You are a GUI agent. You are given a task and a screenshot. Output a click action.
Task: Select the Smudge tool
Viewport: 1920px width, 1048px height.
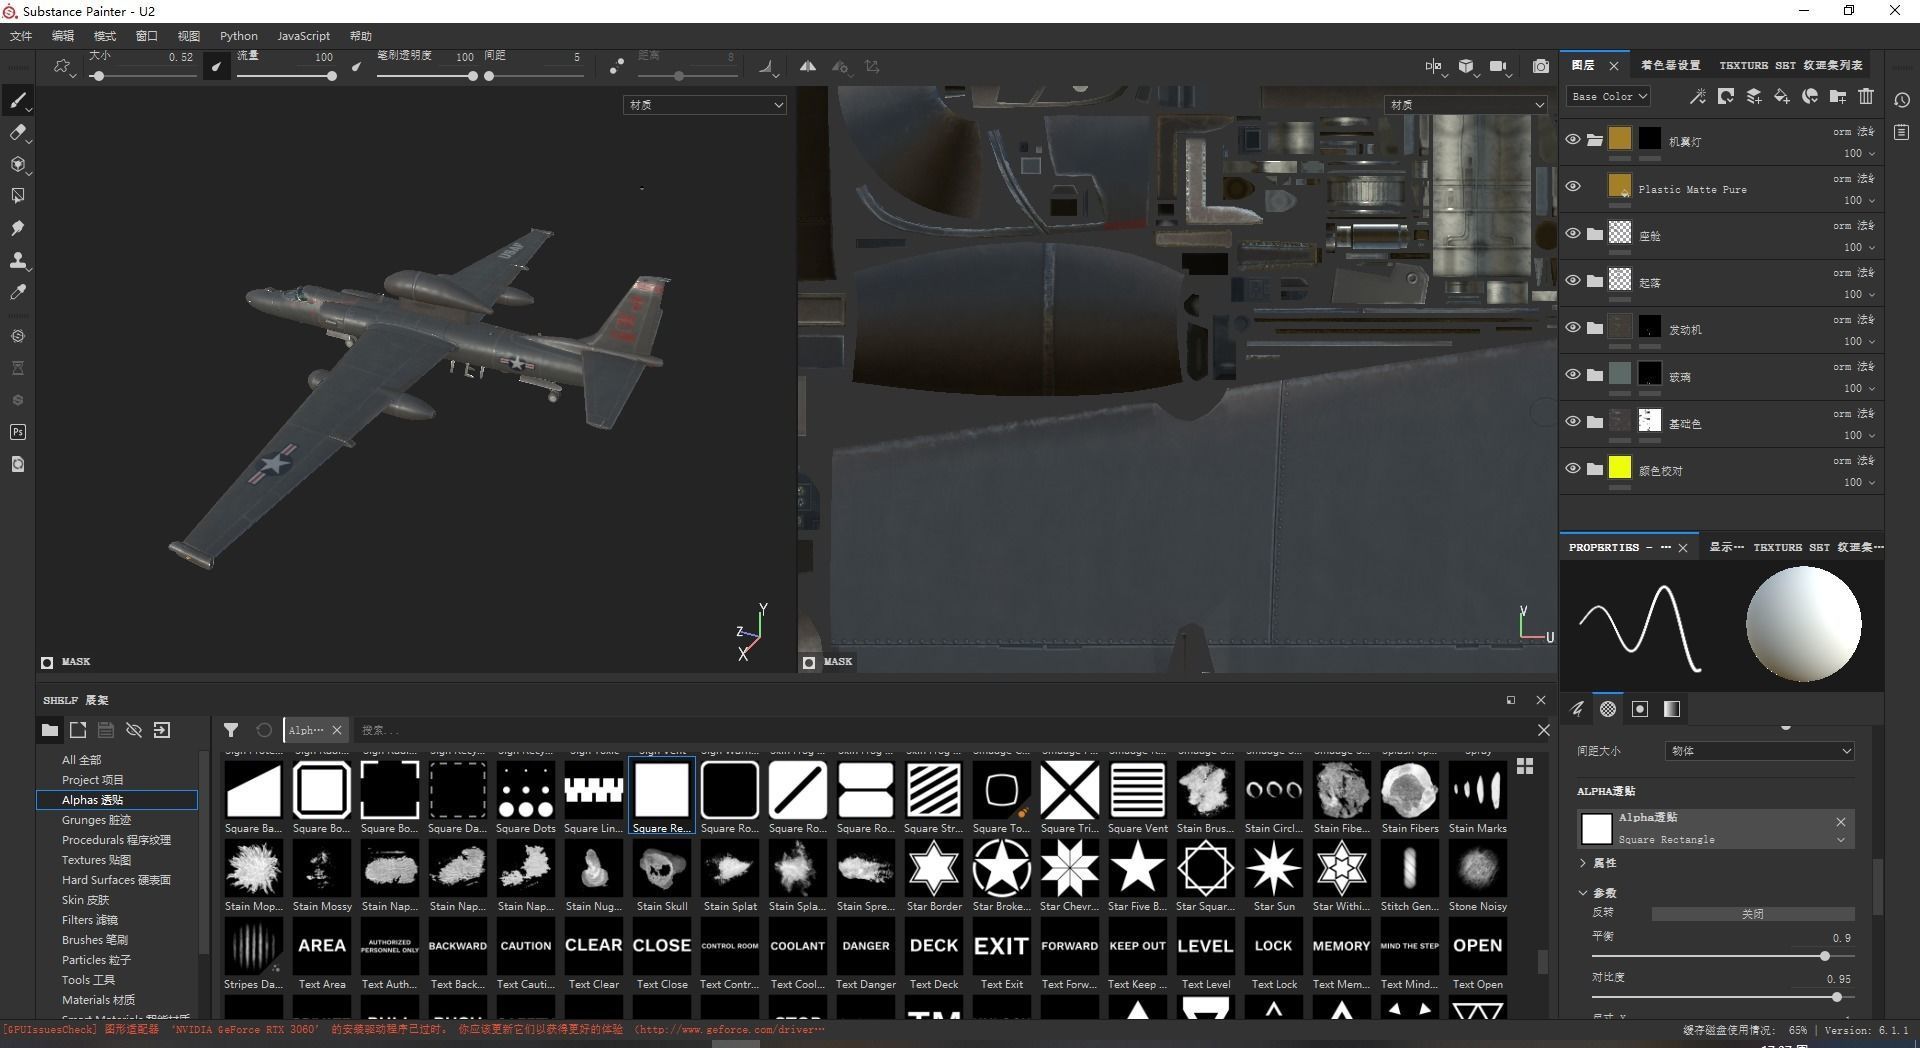pyautogui.click(x=18, y=228)
